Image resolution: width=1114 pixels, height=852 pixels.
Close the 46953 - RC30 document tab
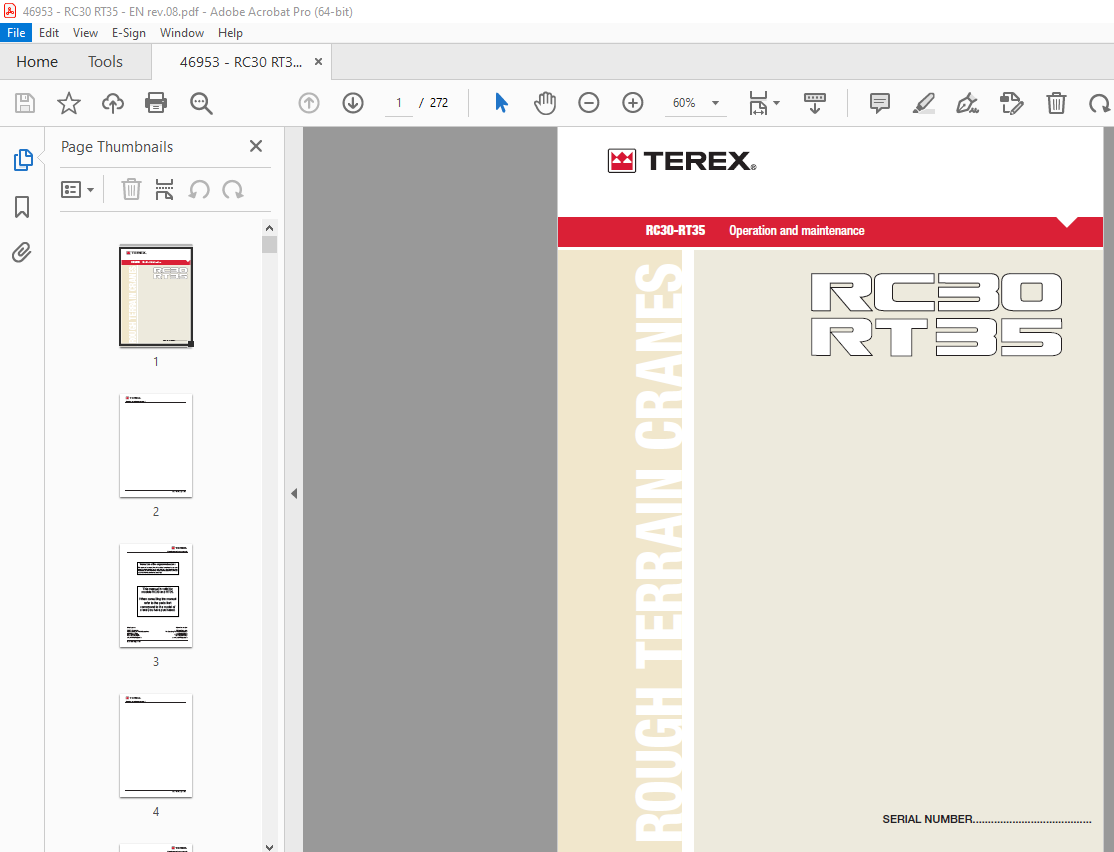click(318, 62)
